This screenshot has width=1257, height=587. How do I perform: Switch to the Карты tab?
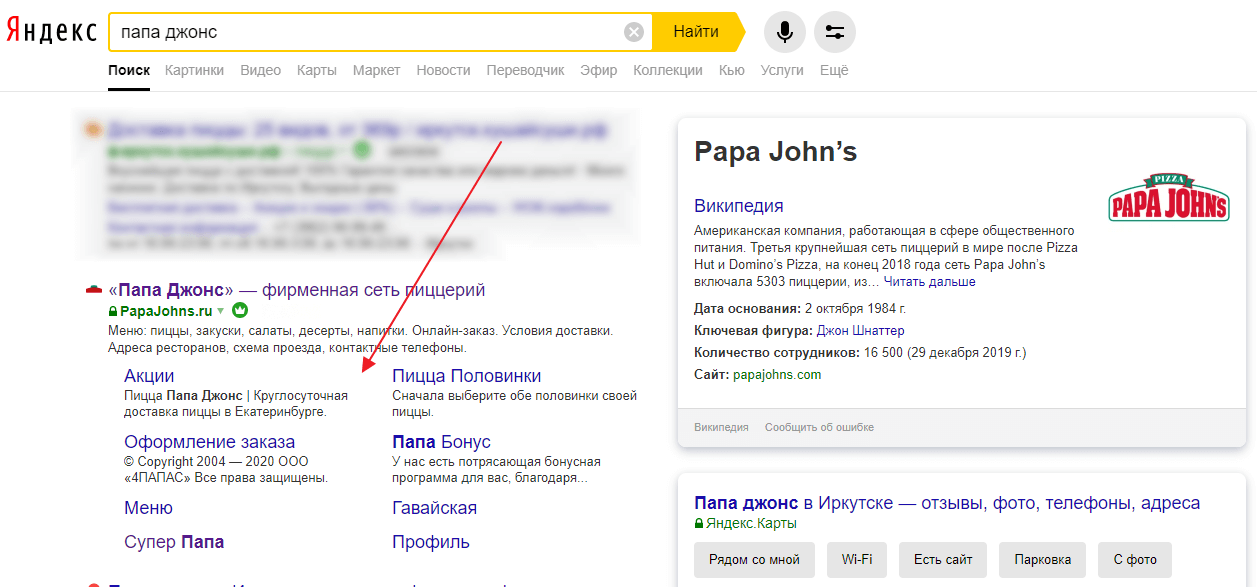(x=316, y=70)
